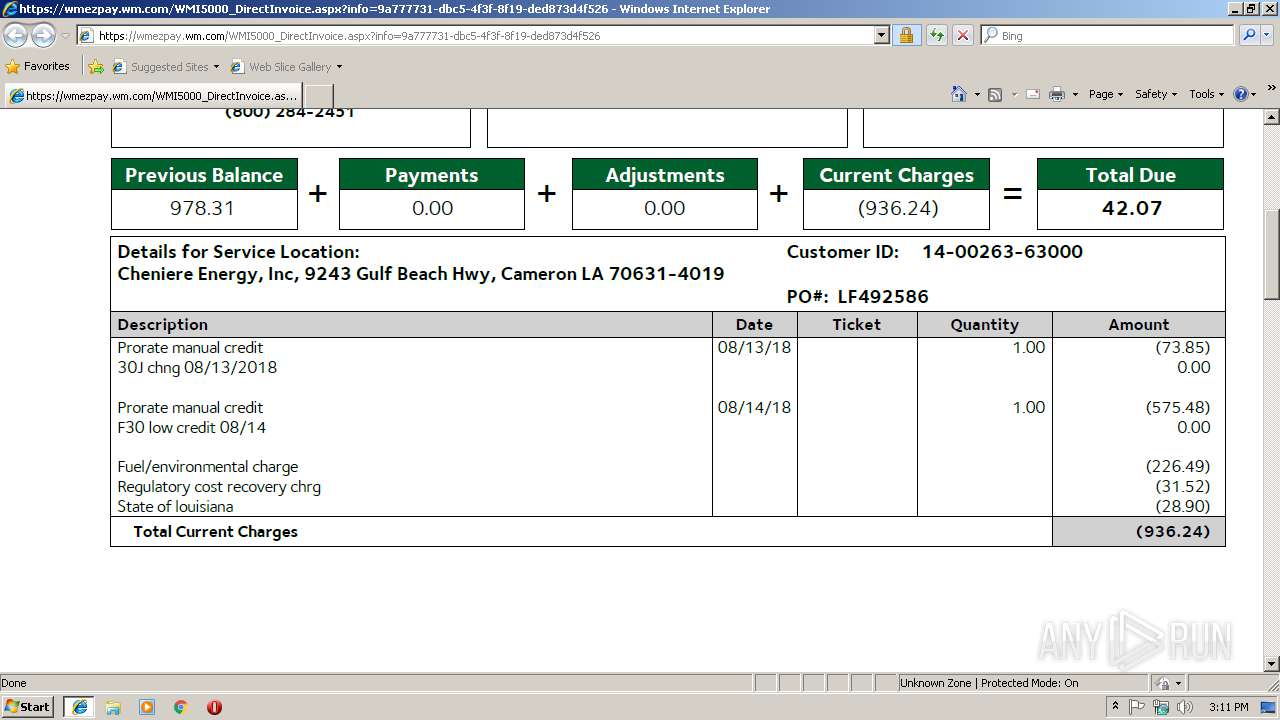Viewport: 1280px width, 720px height.
Task: Click the Action Center flag tray icon
Action: [1138, 707]
